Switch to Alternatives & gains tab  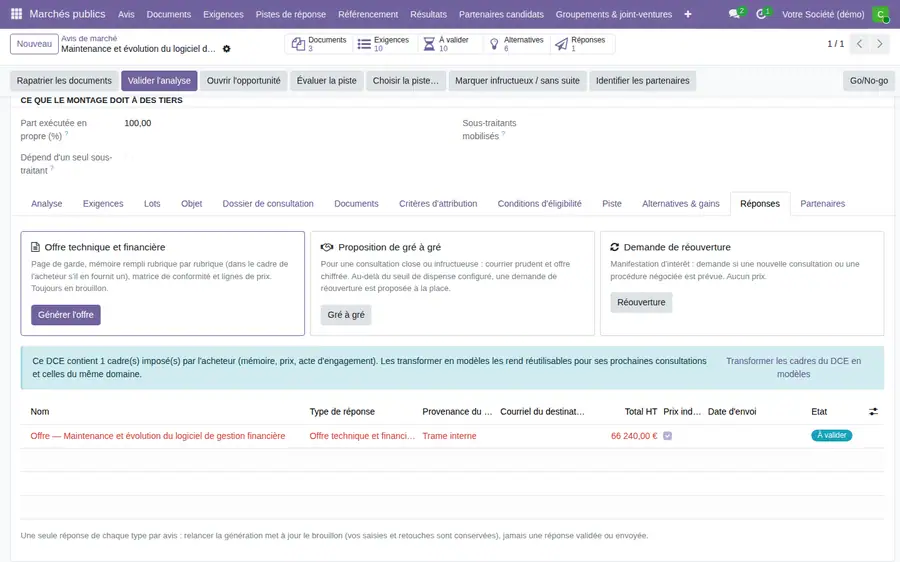coord(681,204)
